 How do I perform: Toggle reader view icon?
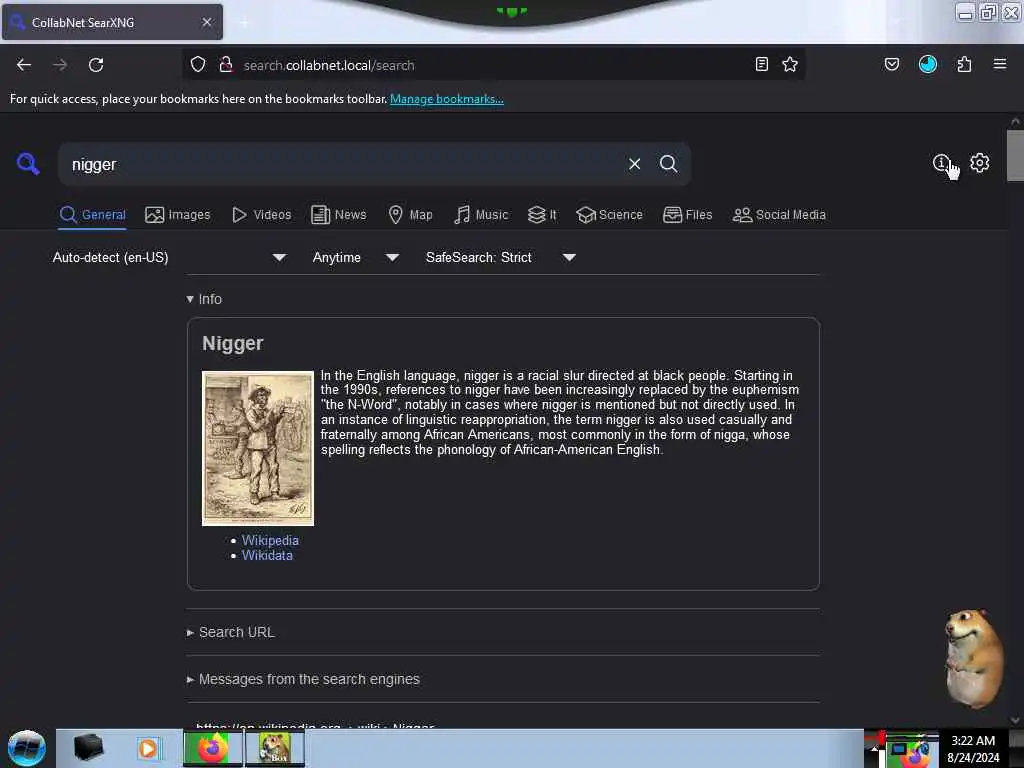point(761,64)
